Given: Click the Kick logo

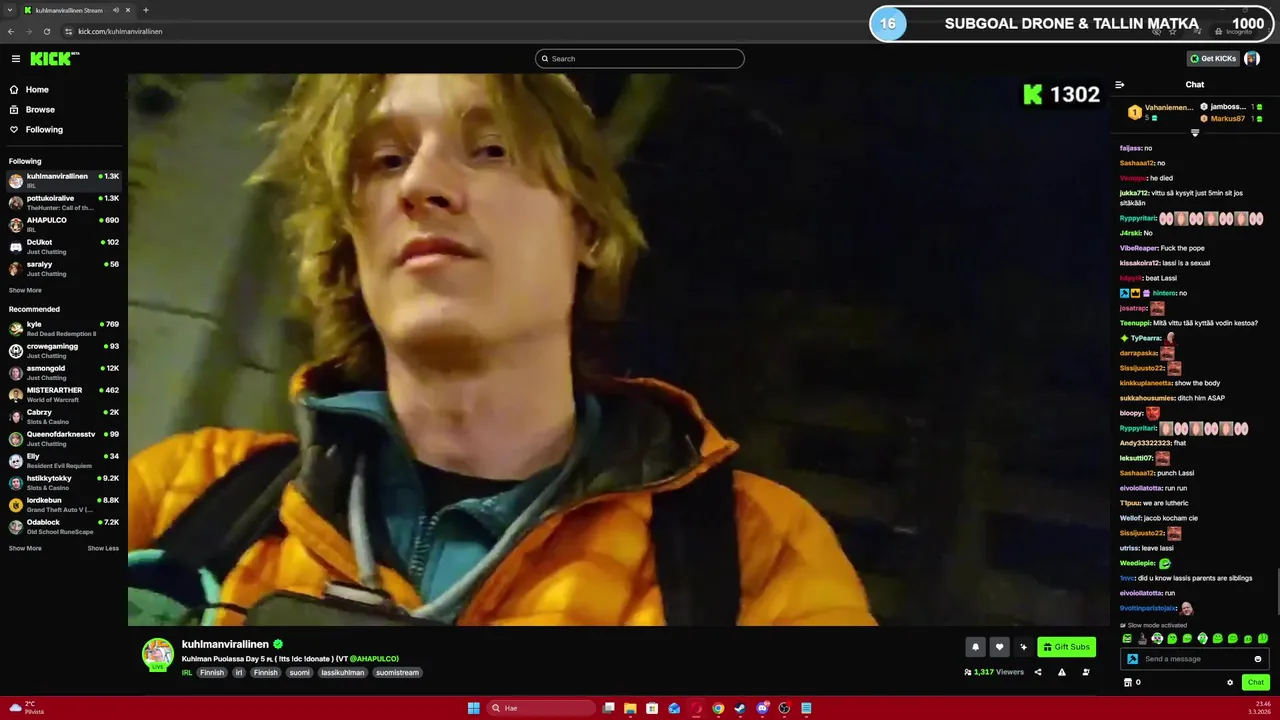Looking at the screenshot, I should pos(54,59).
